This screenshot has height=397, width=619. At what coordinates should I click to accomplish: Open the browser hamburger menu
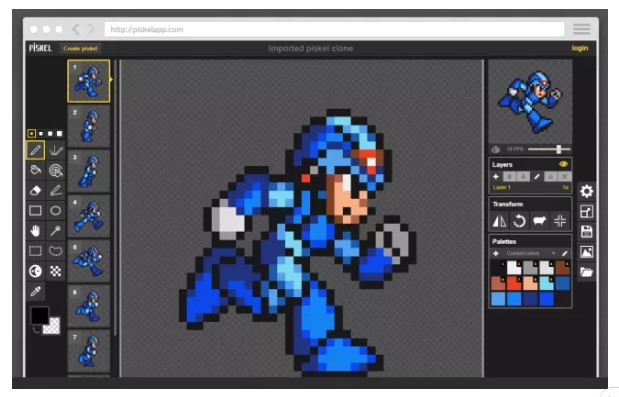[581, 29]
